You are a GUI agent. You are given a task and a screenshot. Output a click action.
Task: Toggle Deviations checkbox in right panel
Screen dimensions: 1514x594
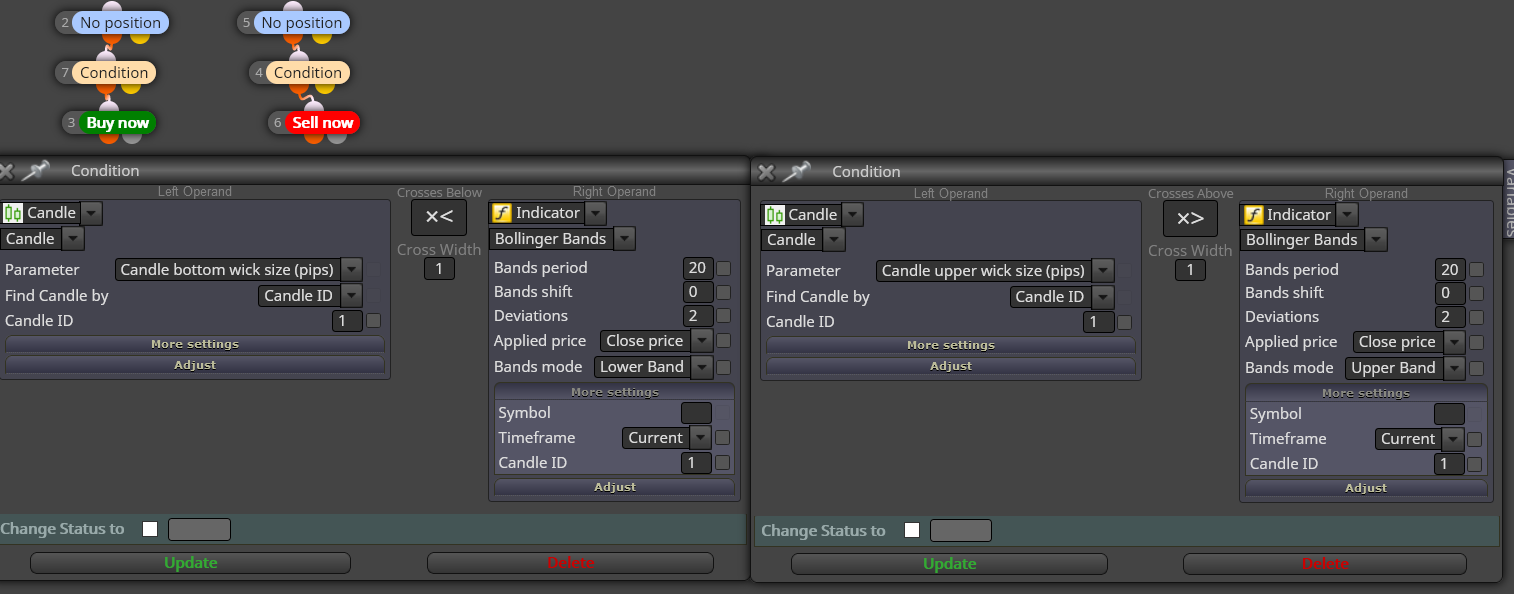click(1476, 317)
